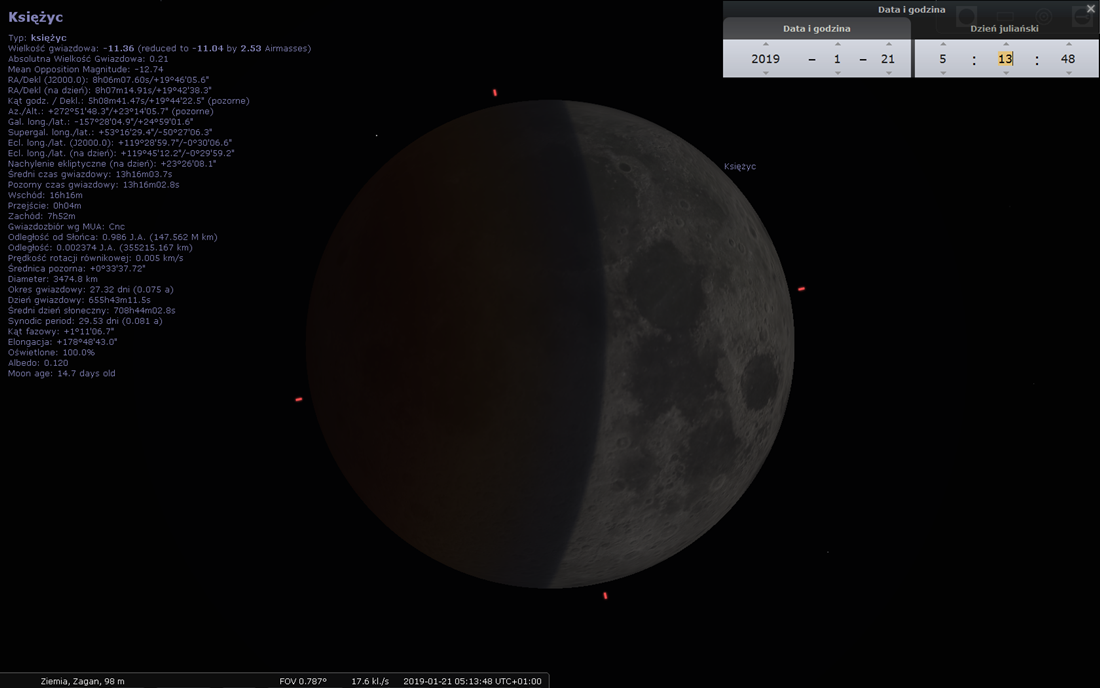Raise the hour value with up arrow
The width and height of the screenshot is (1100, 688).
(943, 45)
